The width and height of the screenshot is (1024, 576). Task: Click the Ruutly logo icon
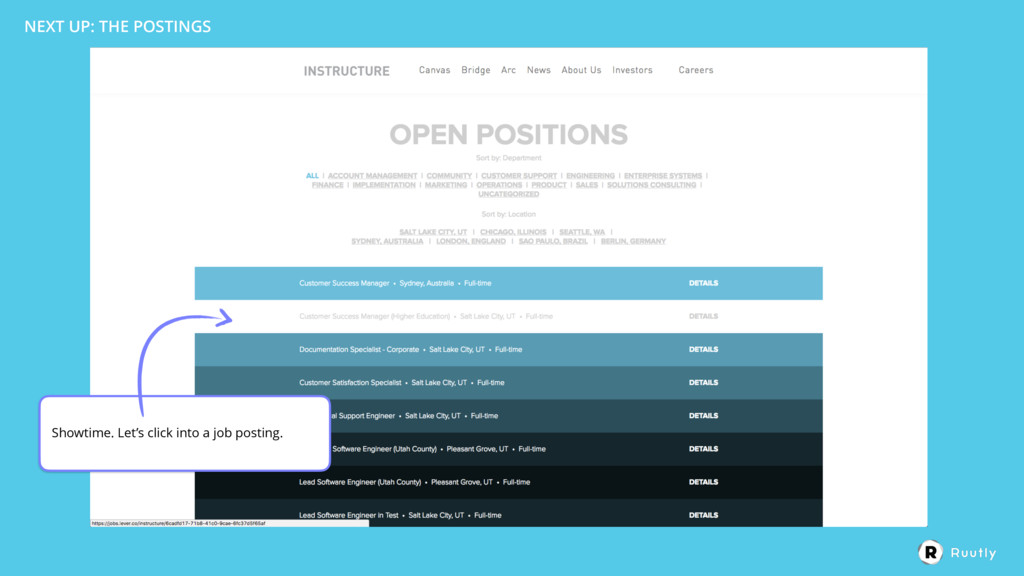931,552
